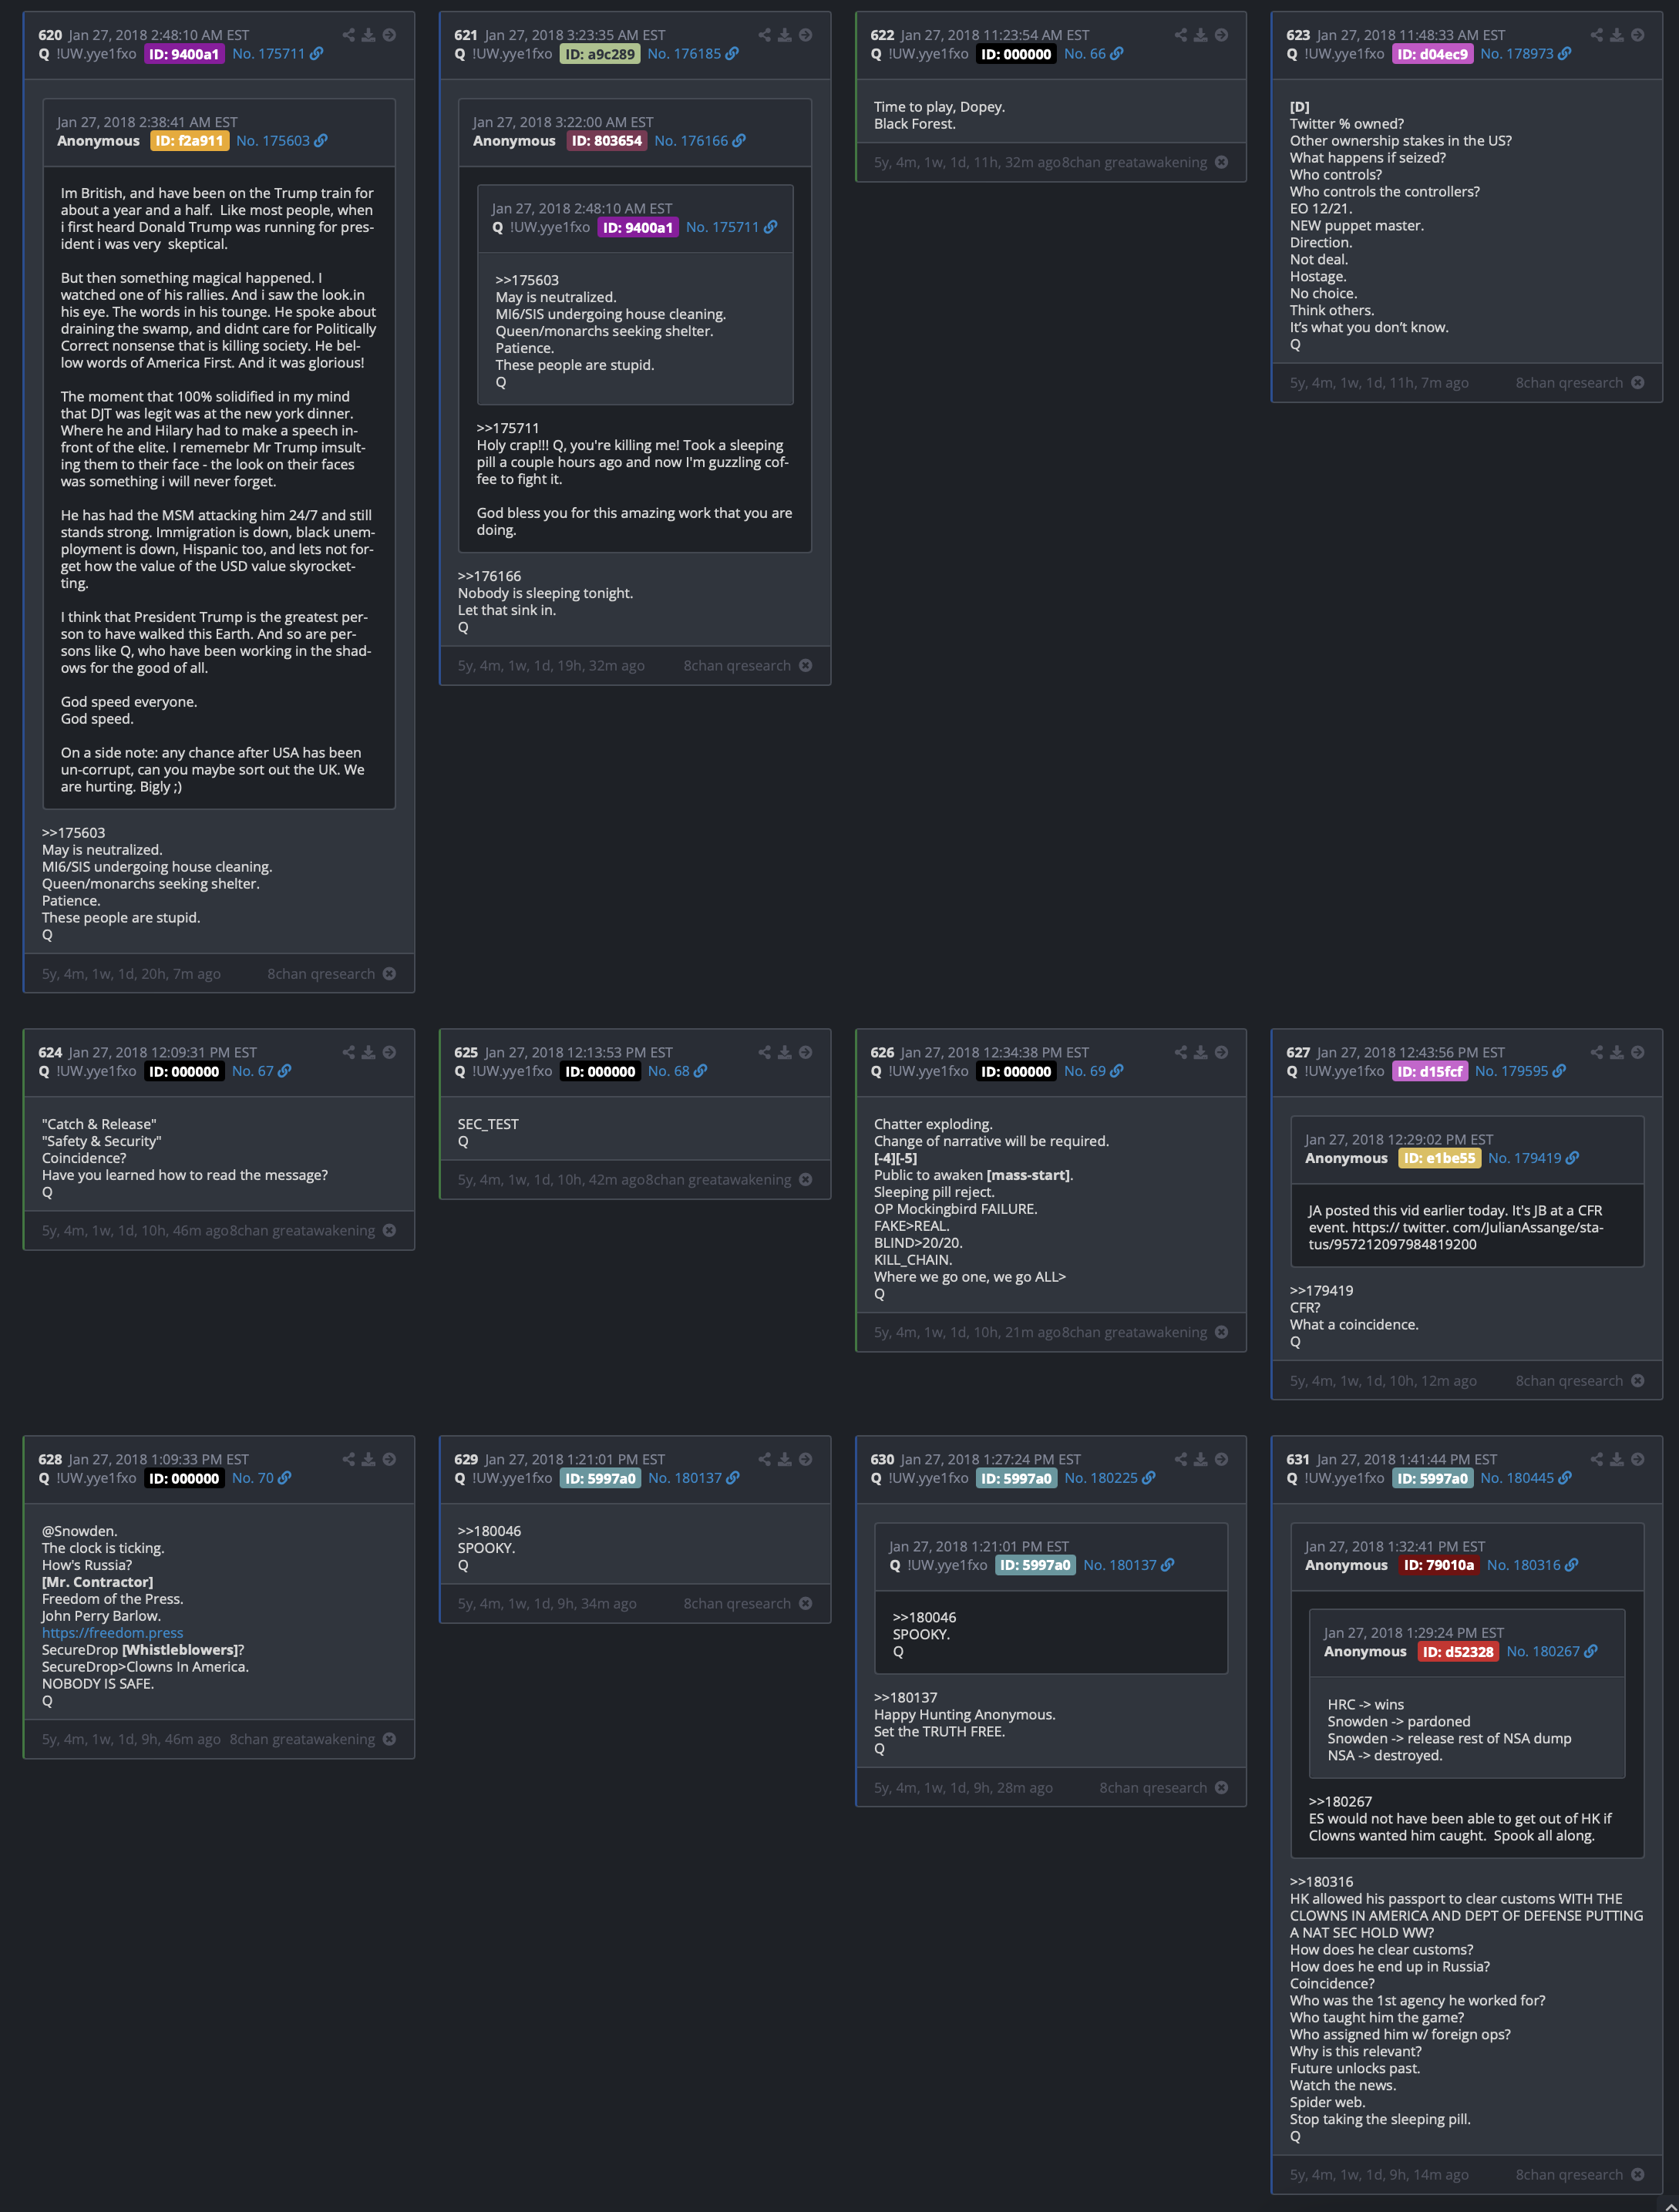This screenshot has height=2212, width=1679.
Task: Click the ID: 803654 badge
Action: point(607,141)
